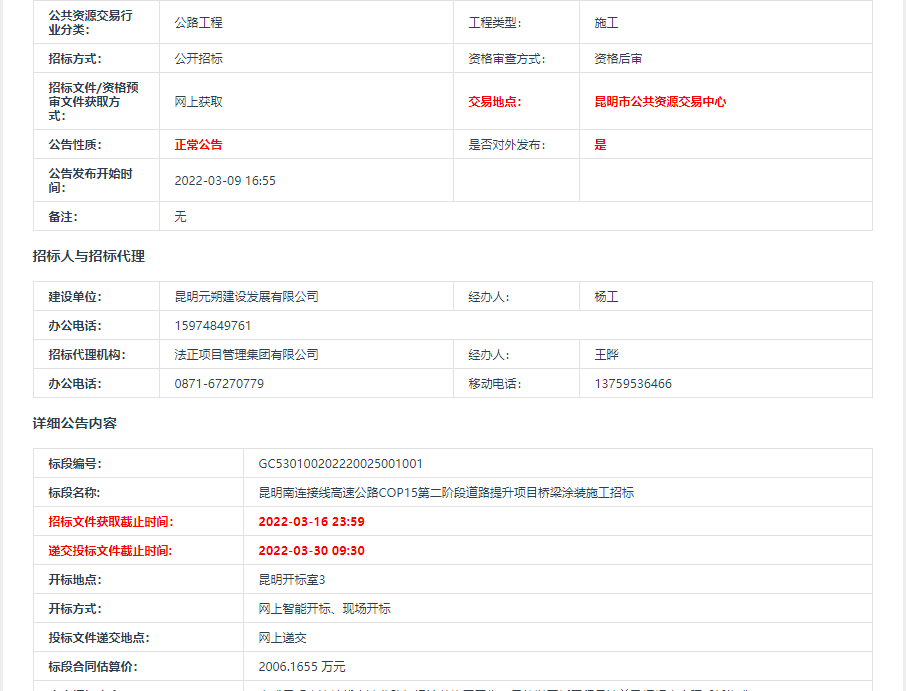Click the 公开招标 bidding method value
The width and height of the screenshot is (906, 691).
[x=198, y=59]
